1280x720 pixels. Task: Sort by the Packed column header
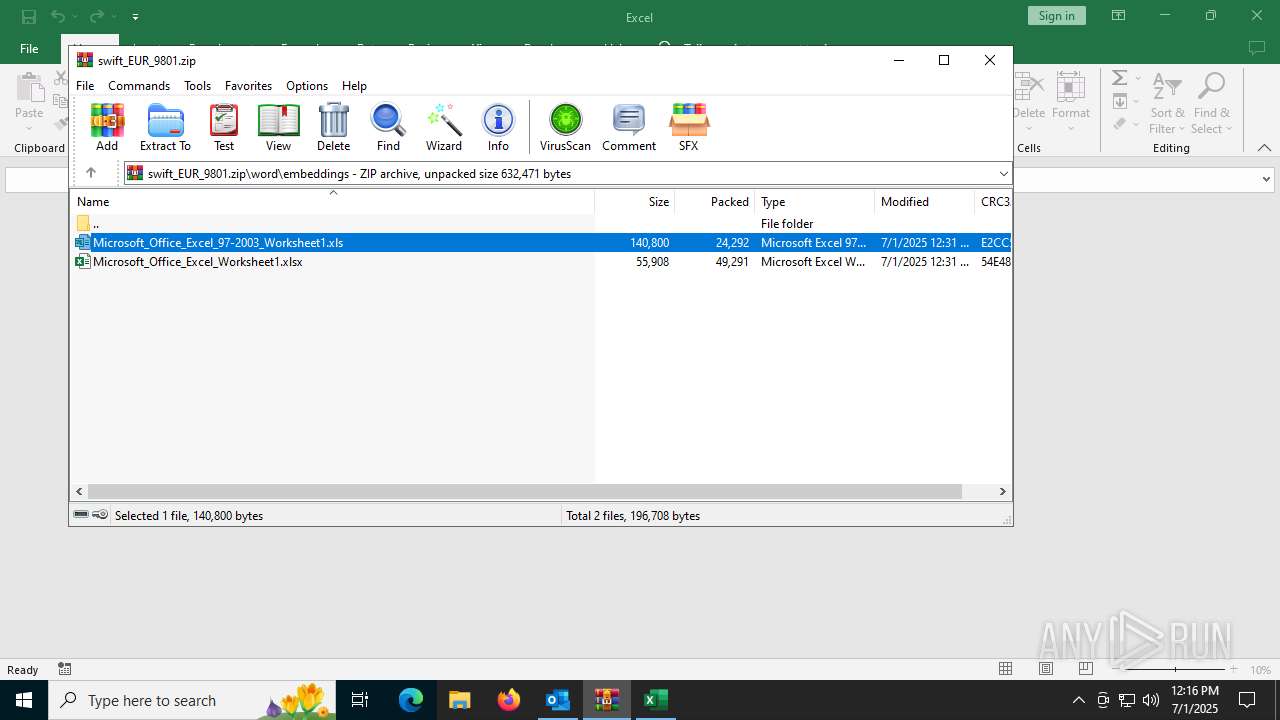coord(715,202)
